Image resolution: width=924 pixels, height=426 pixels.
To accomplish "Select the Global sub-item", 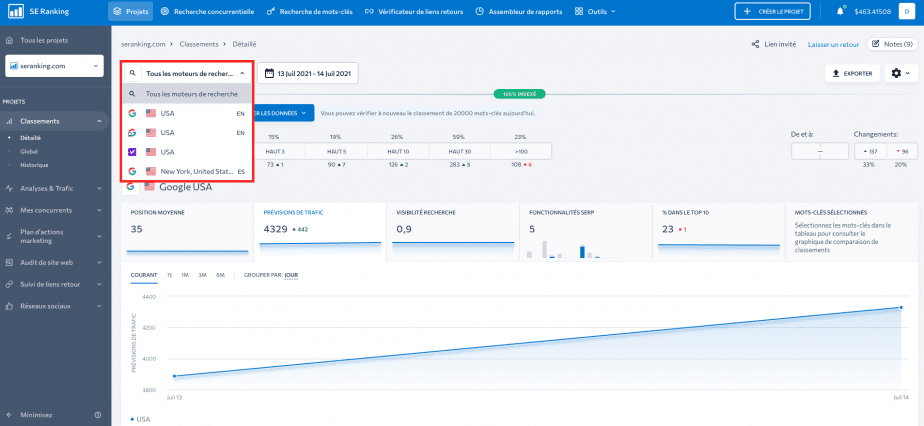I will (x=28, y=151).
